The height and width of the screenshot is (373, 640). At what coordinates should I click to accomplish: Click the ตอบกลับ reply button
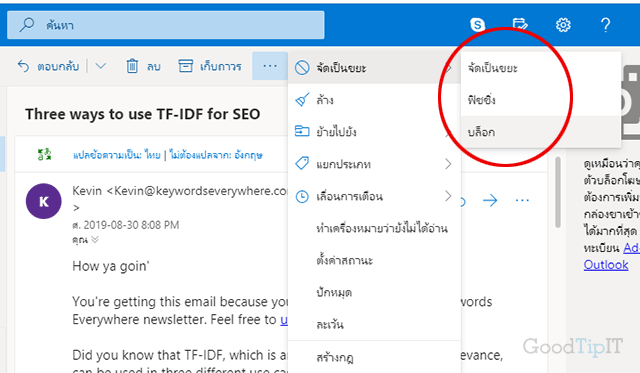[x=48, y=66]
